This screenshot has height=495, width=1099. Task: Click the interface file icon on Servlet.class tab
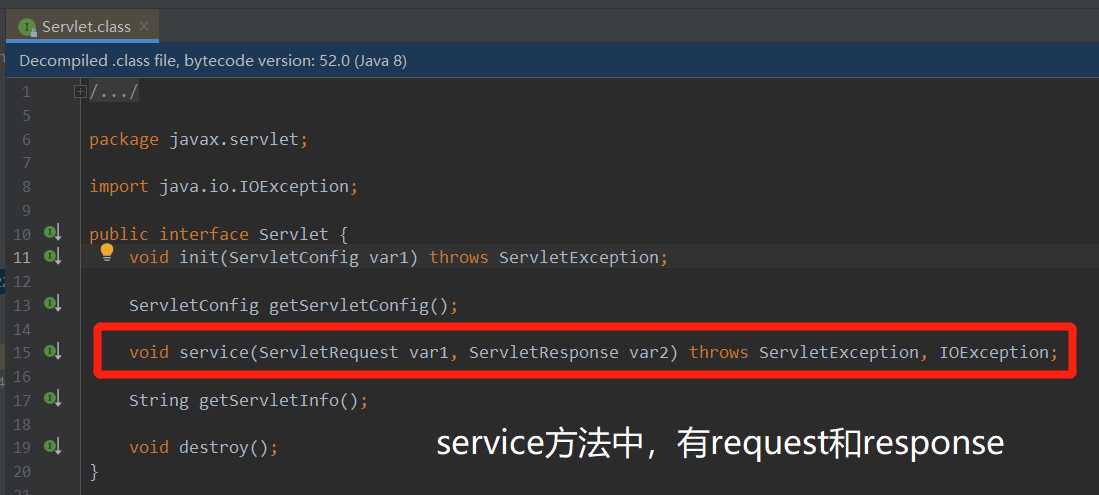pyautogui.click(x=27, y=27)
